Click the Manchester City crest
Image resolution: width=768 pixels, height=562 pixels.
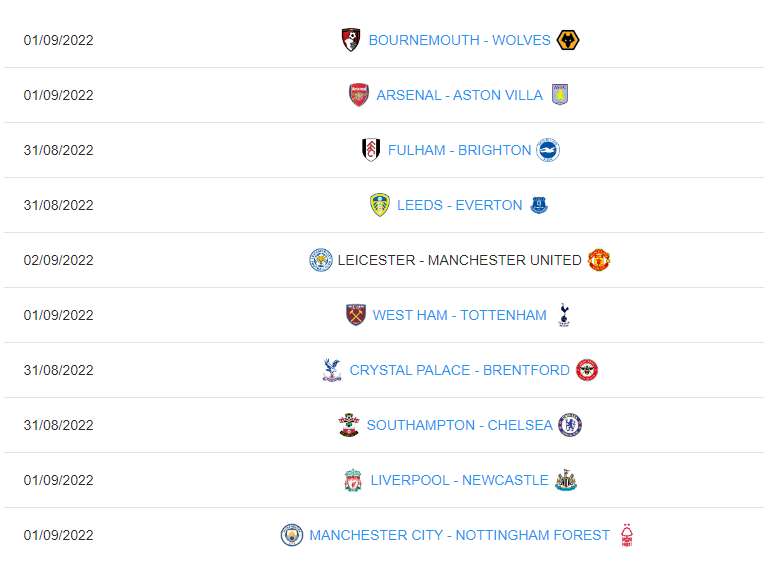coord(291,535)
